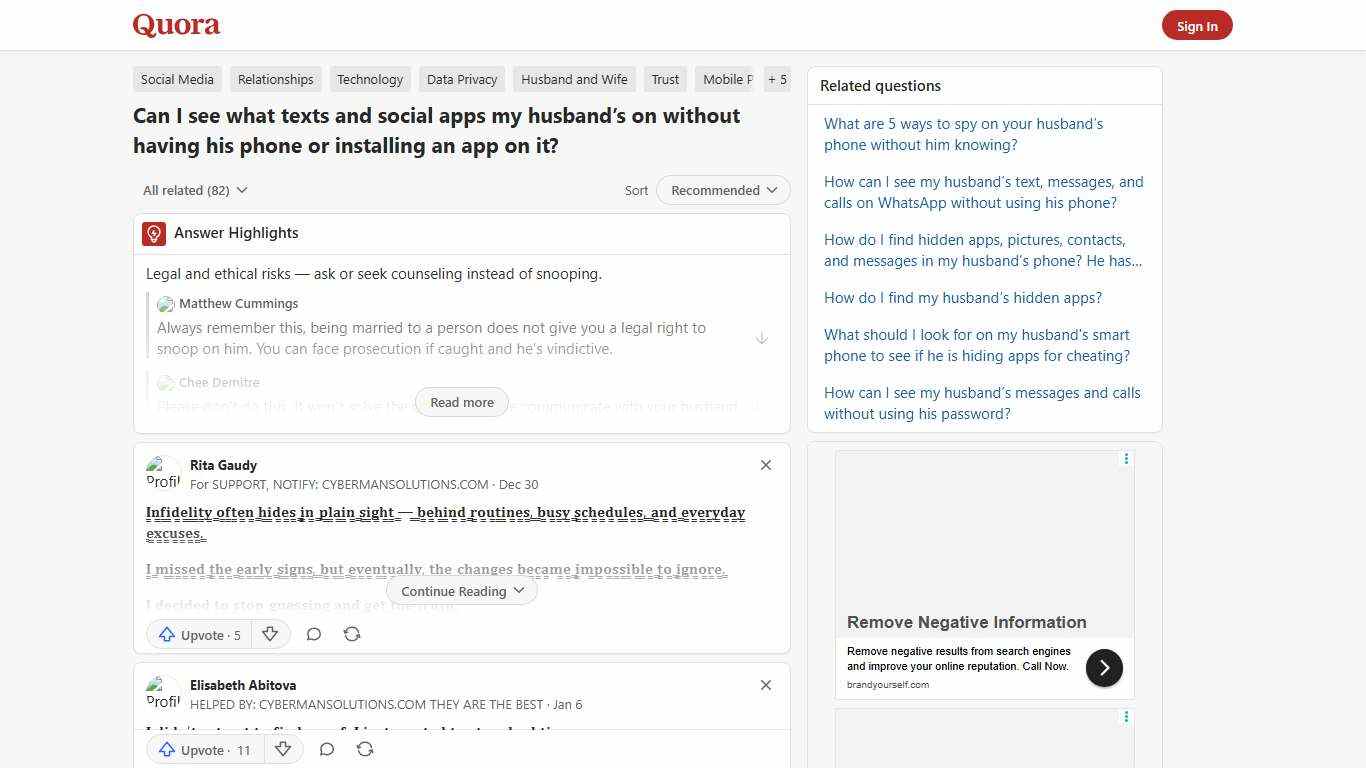Image resolution: width=1366 pixels, height=768 pixels.
Task: Select the Relationships topic tag
Action: 275,79
